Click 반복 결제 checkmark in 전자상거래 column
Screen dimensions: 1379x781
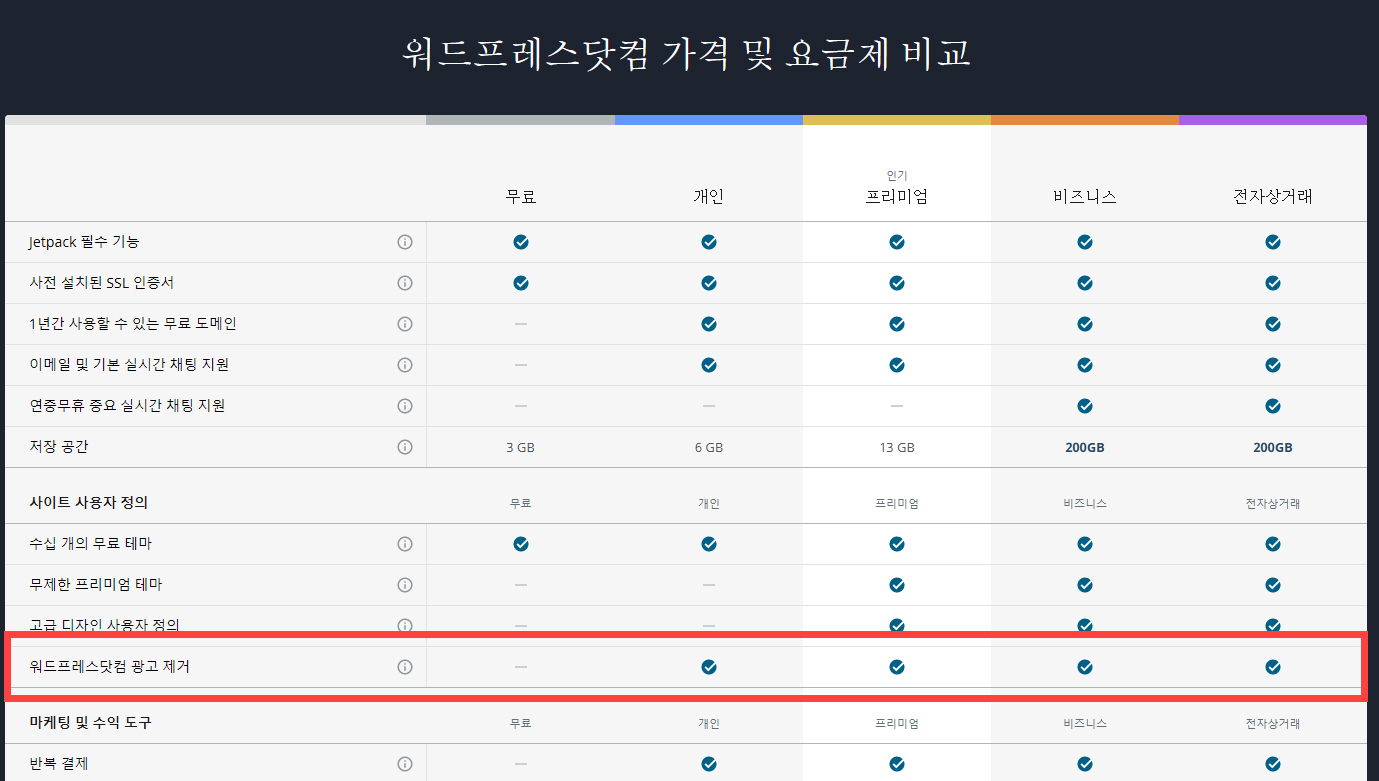click(x=1273, y=764)
